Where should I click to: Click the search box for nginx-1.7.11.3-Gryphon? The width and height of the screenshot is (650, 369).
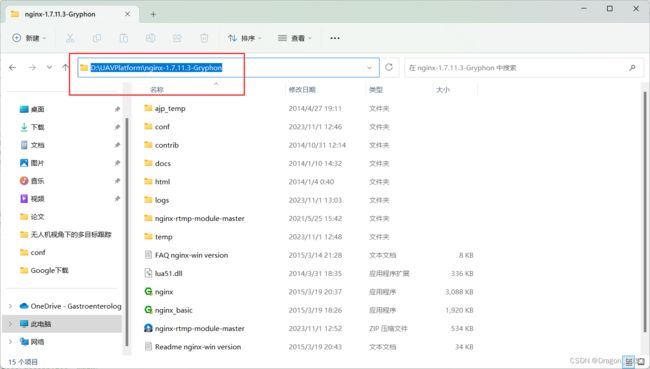[524, 68]
